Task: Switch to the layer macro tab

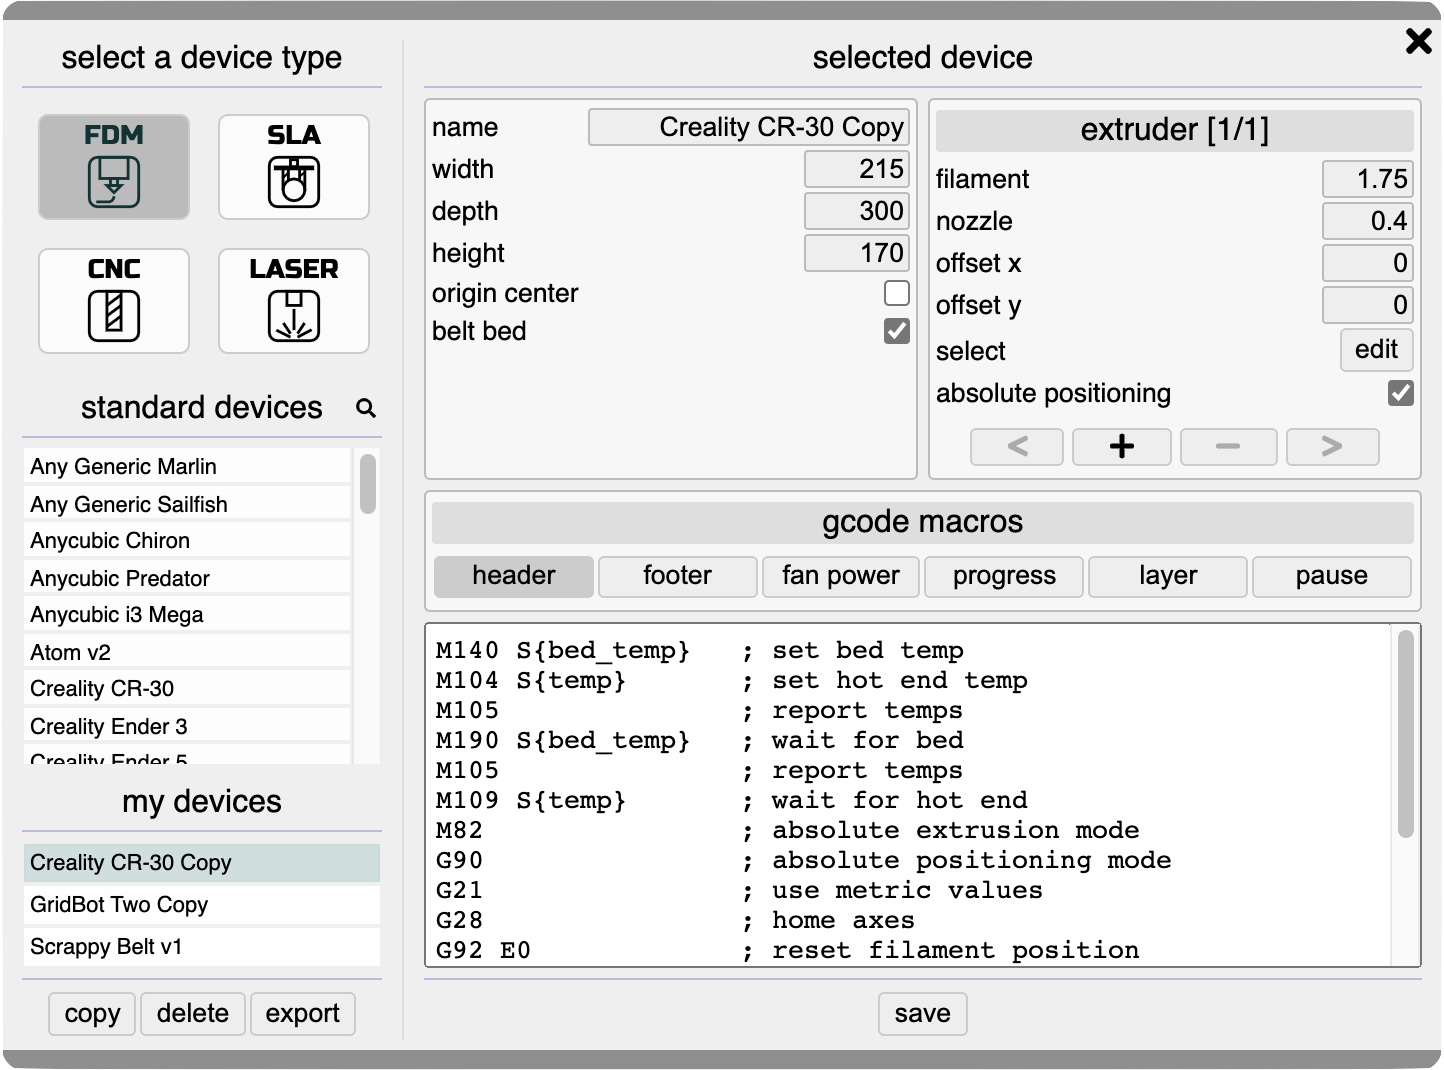Action: tap(1168, 576)
